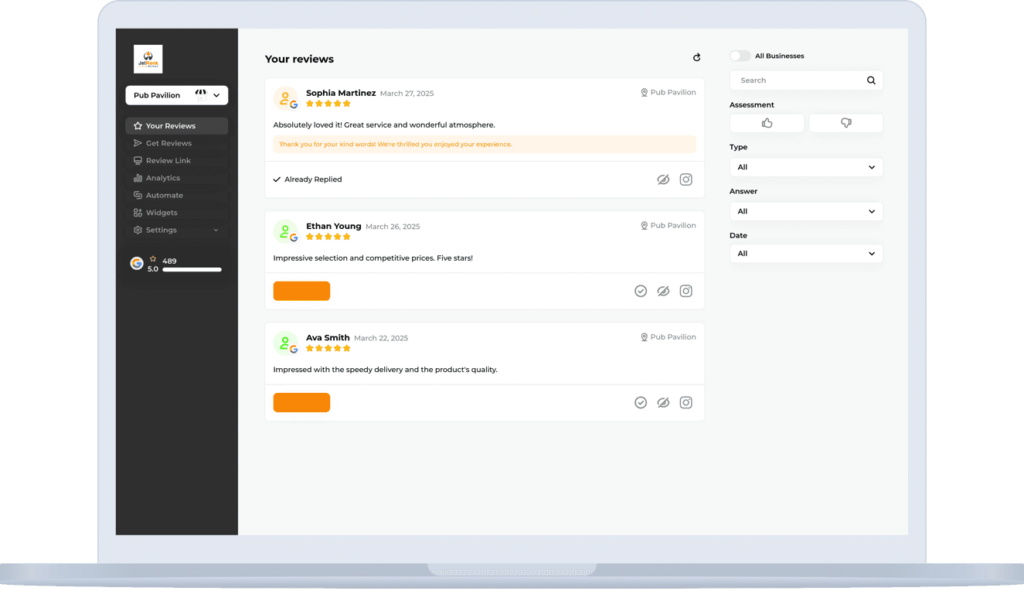The image size is (1024, 594).
Task: Click the storefront icon in the business selector
Action: (x=200, y=95)
